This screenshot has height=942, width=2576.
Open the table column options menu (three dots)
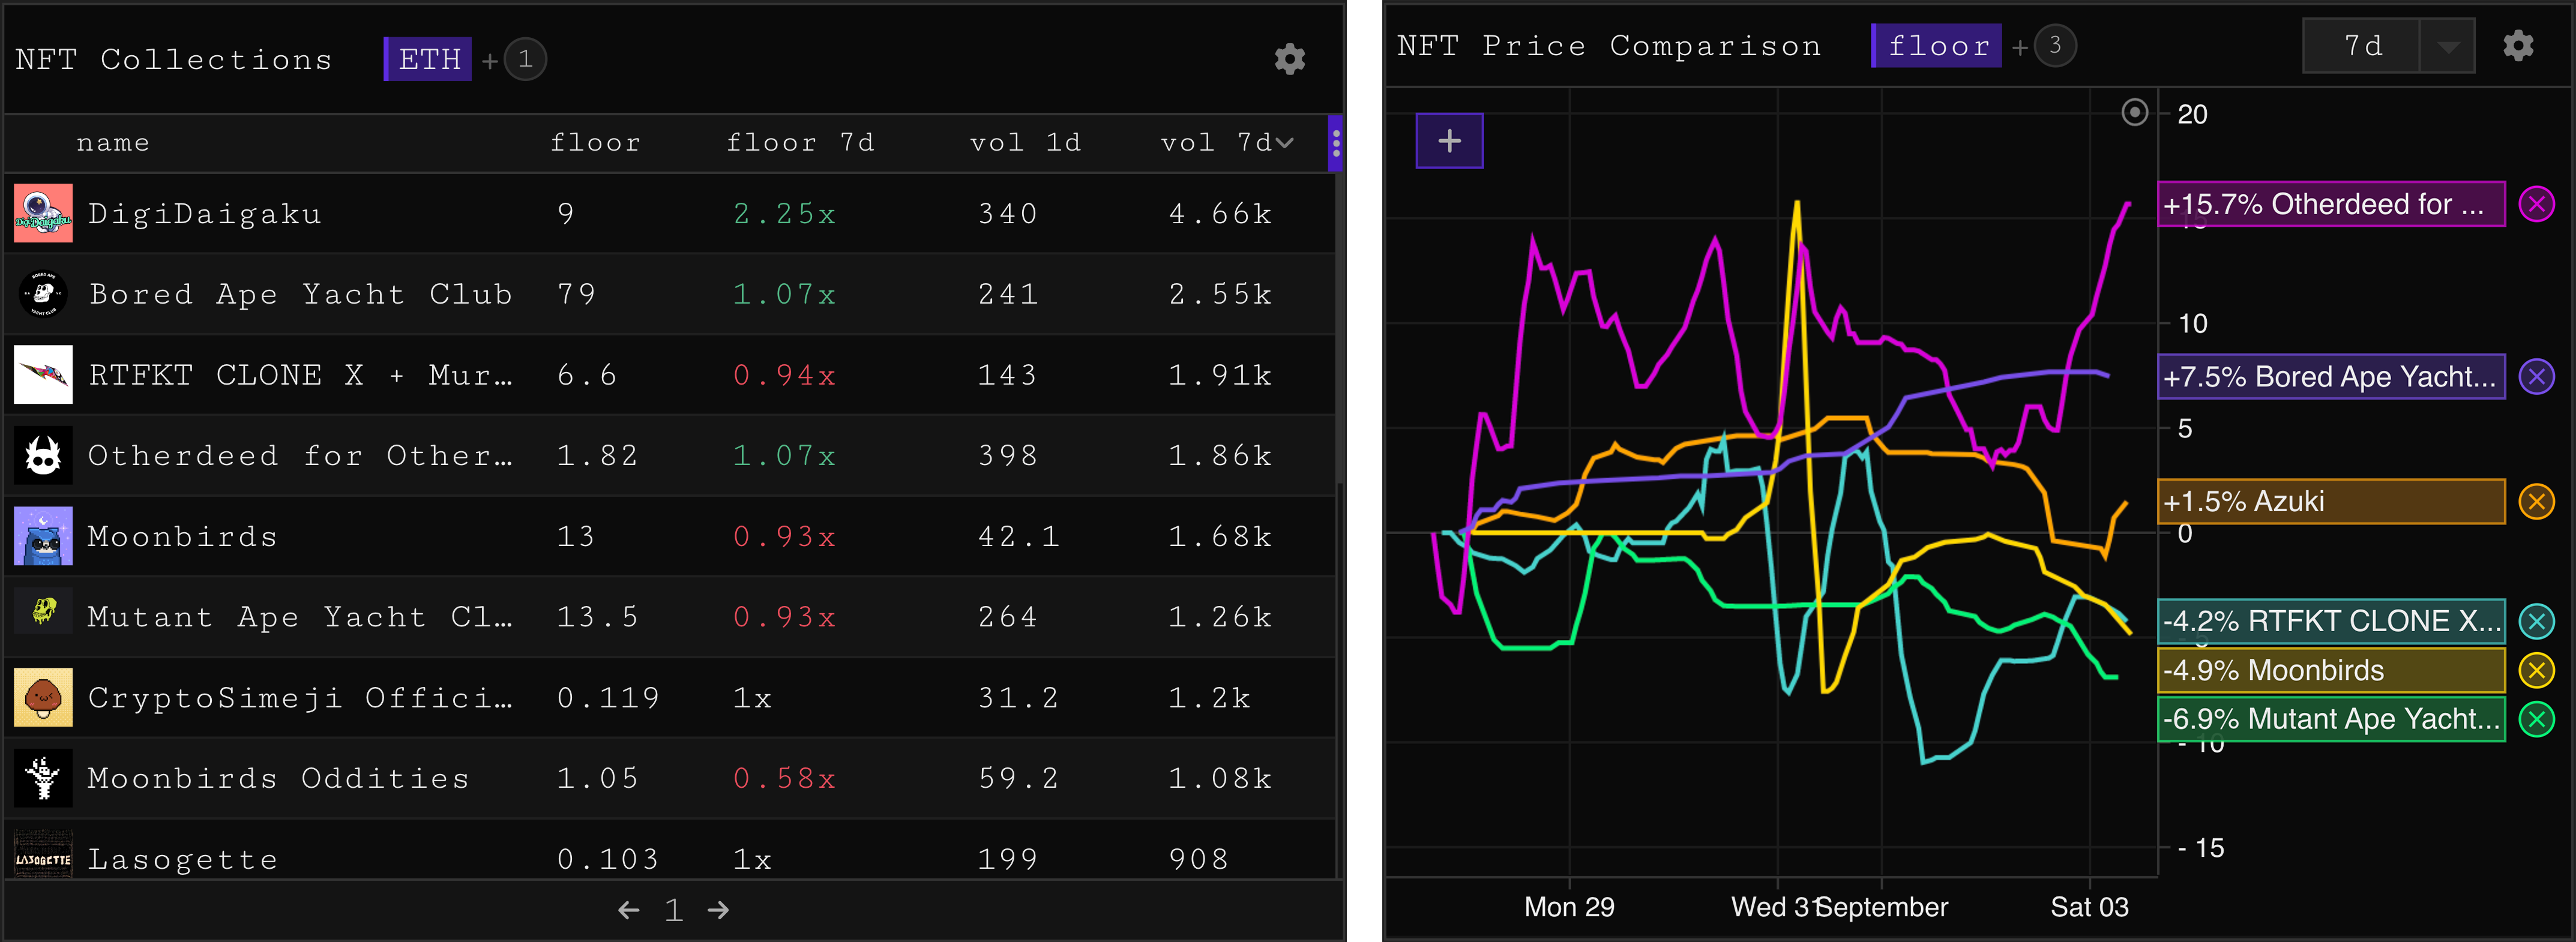(1335, 144)
